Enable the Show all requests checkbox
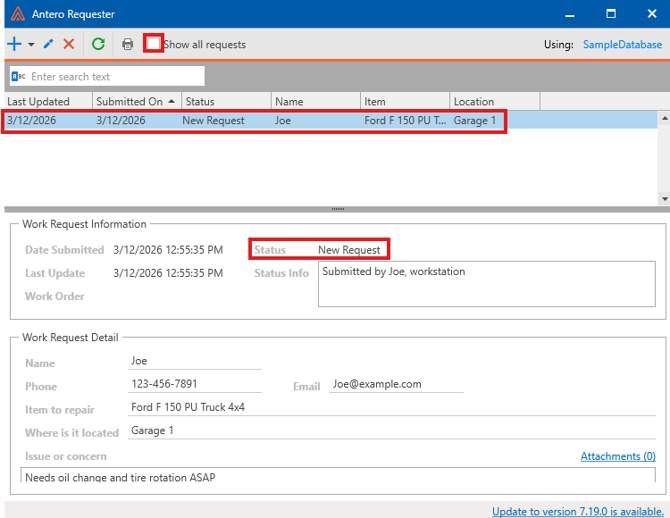The width and height of the screenshot is (670, 518). (x=153, y=44)
